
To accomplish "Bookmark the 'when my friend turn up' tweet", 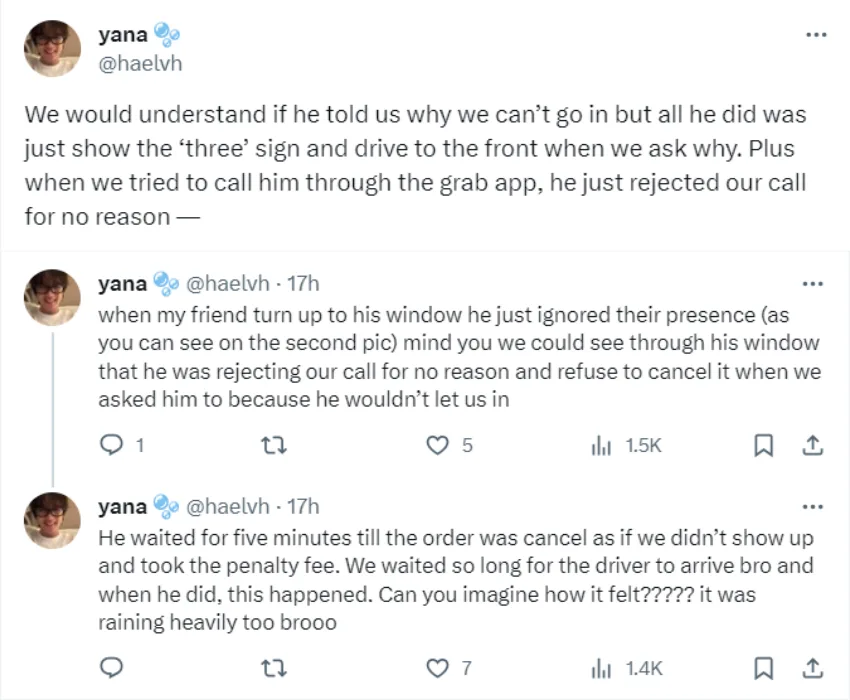I will [763, 446].
